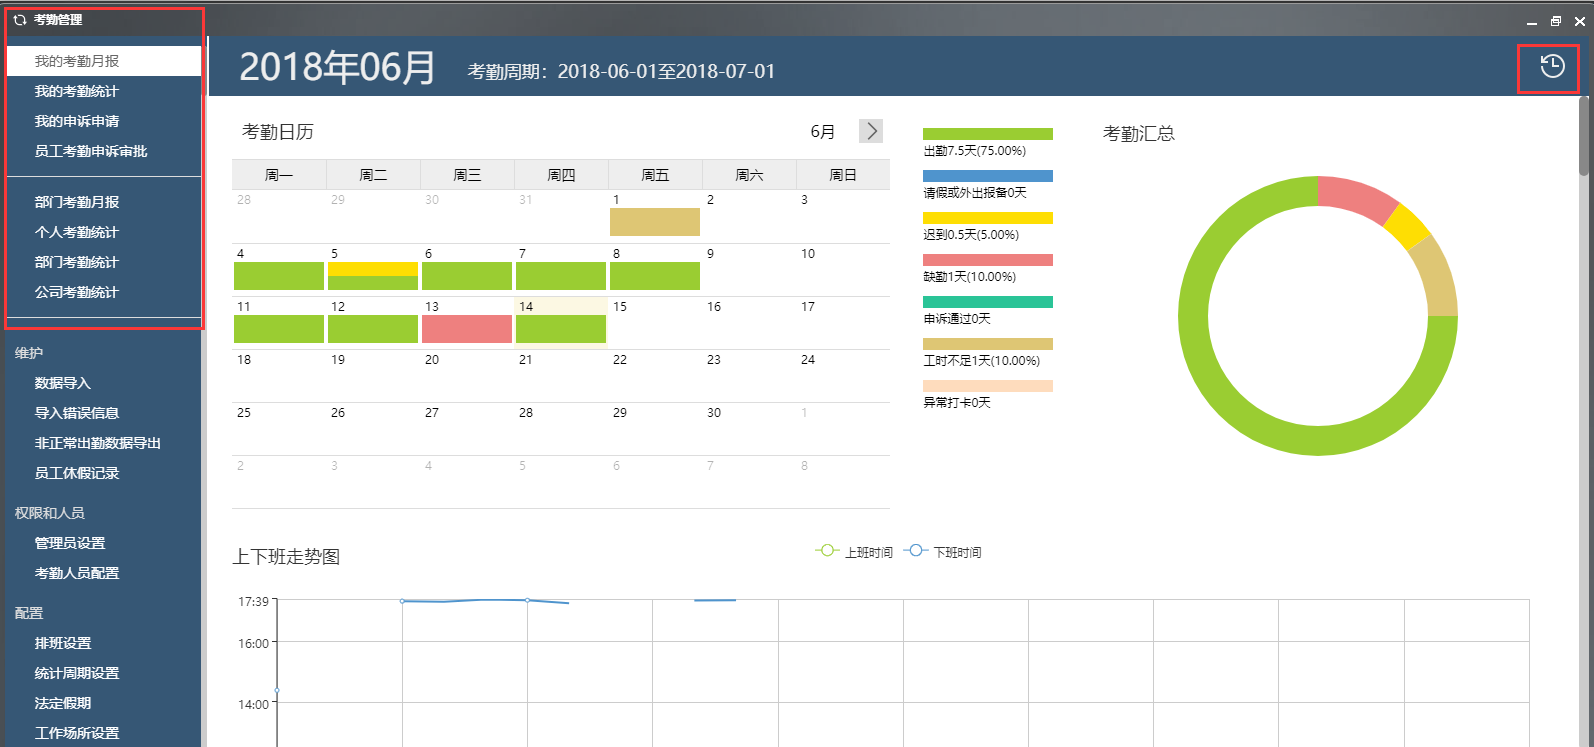
Task: Click the red 缺勤 legend color bar
Action: pos(987,260)
